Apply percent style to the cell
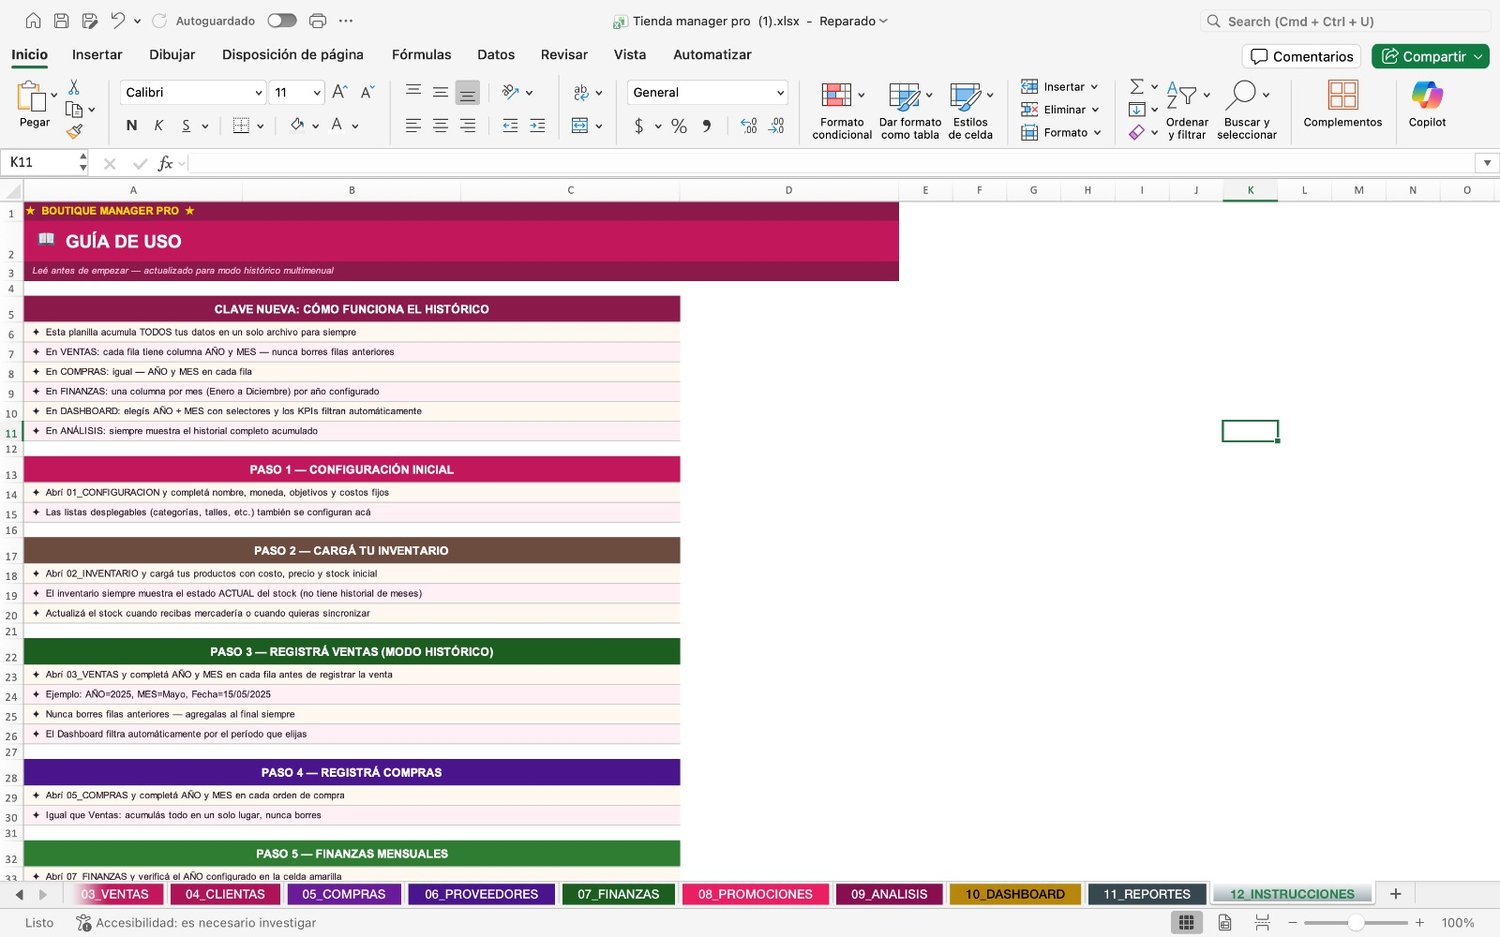The image size is (1500, 937). pyautogui.click(x=679, y=126)
